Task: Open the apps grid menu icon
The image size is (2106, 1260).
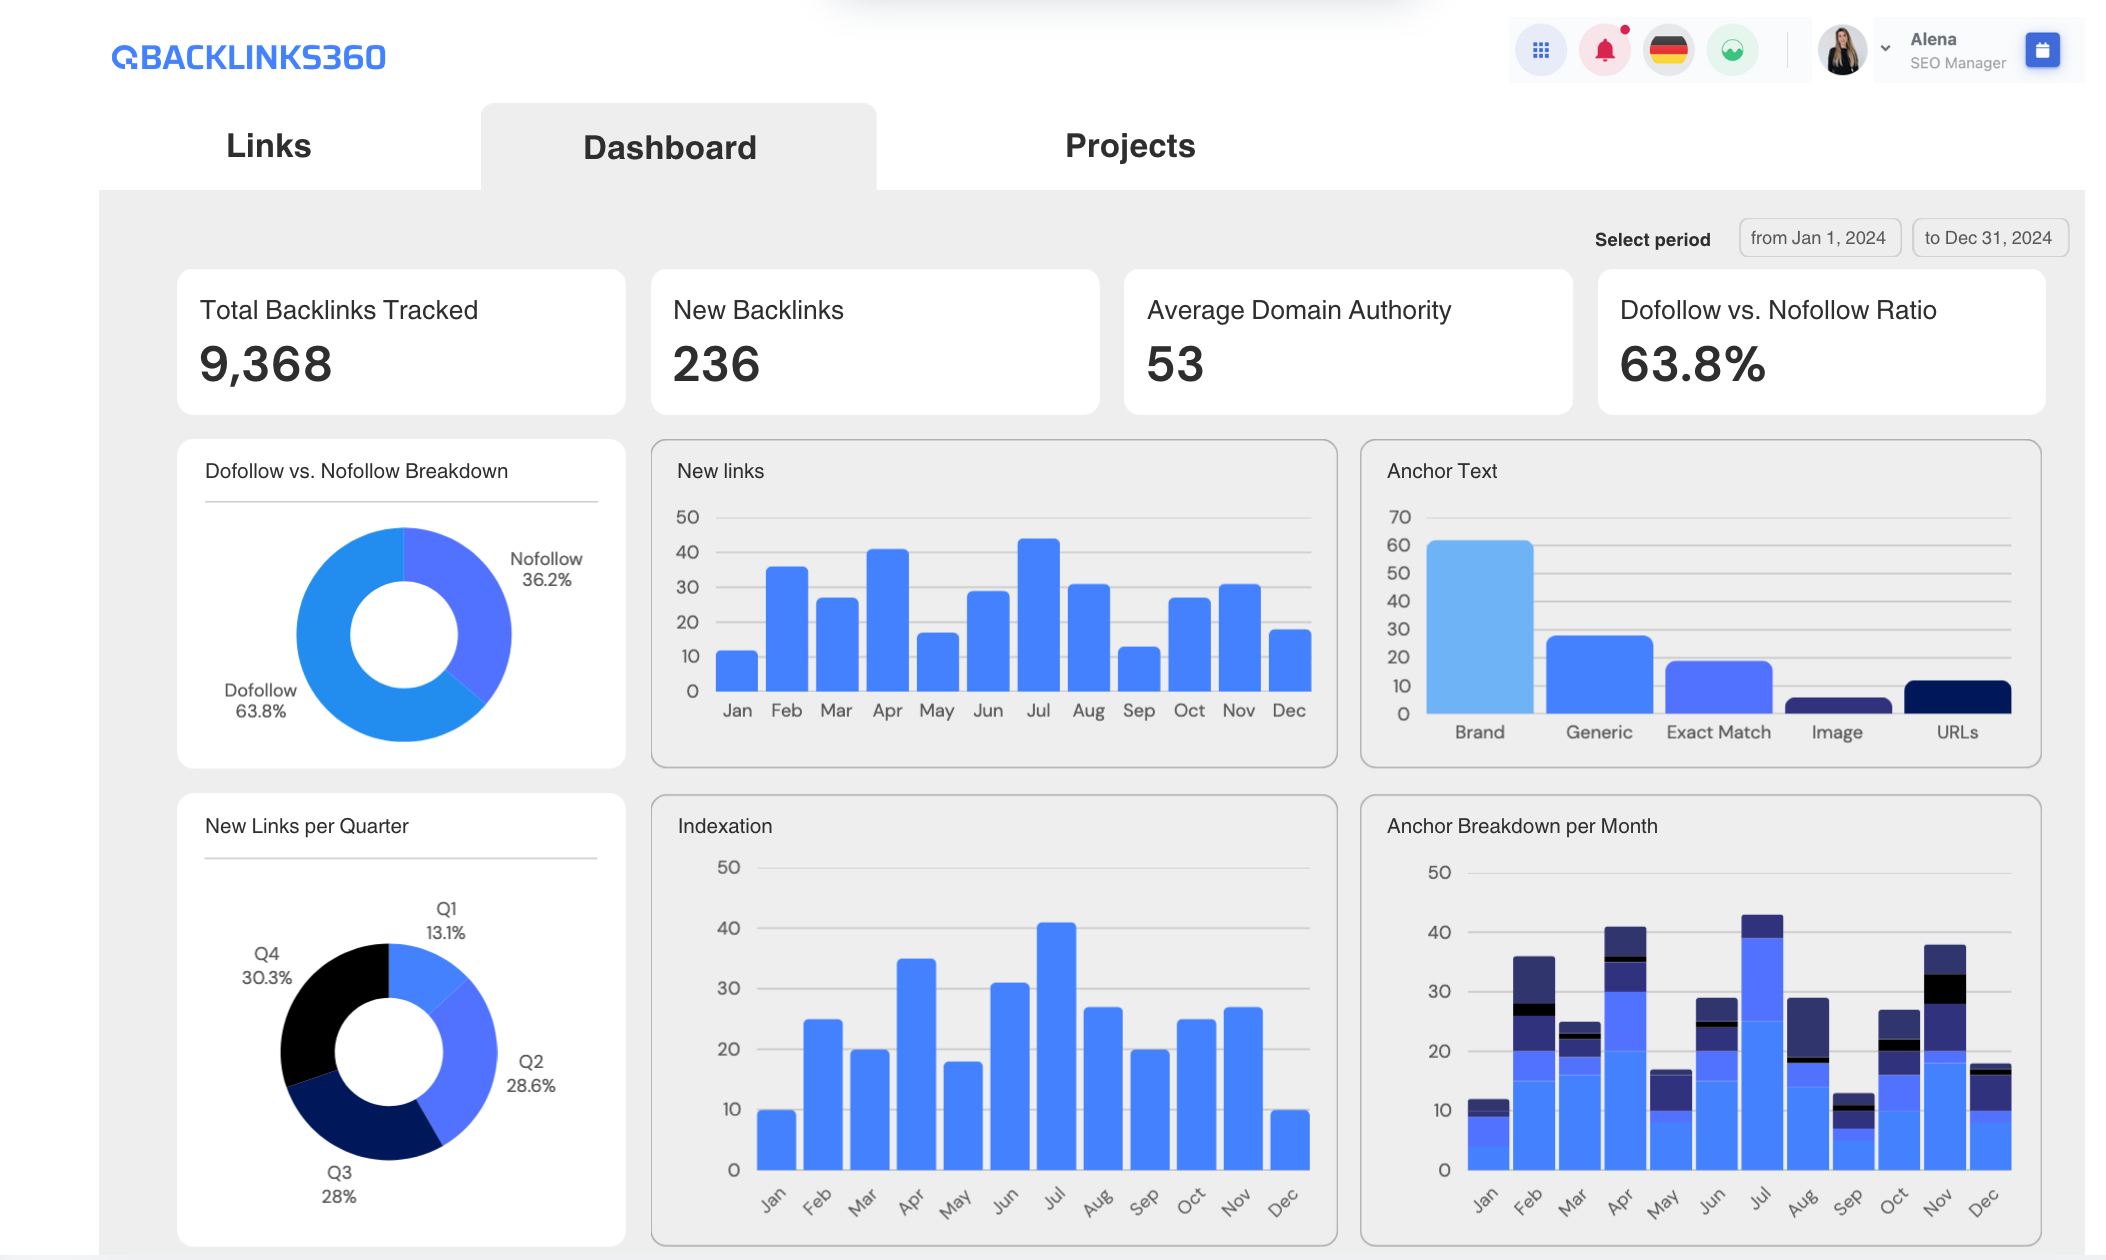Action: tap(1541, 50)
